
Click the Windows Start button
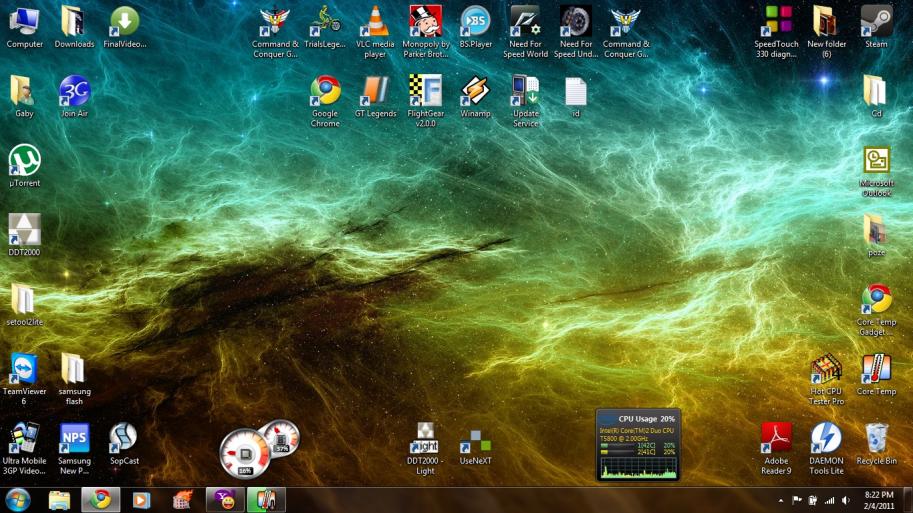[x=18, y=499]
